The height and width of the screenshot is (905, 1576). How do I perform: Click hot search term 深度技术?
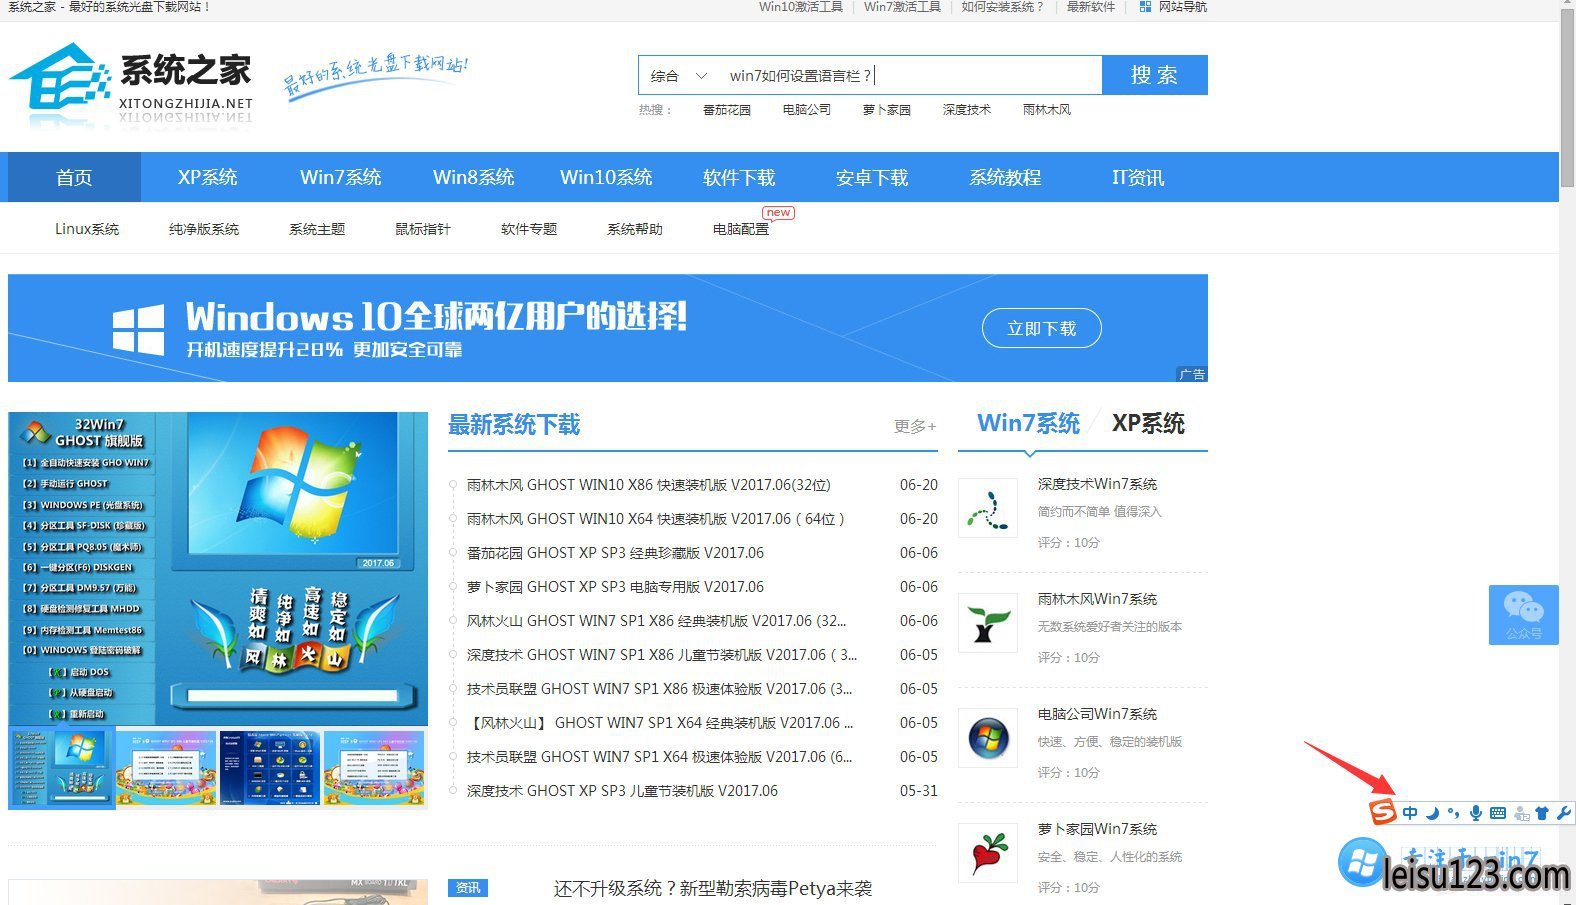967,110
